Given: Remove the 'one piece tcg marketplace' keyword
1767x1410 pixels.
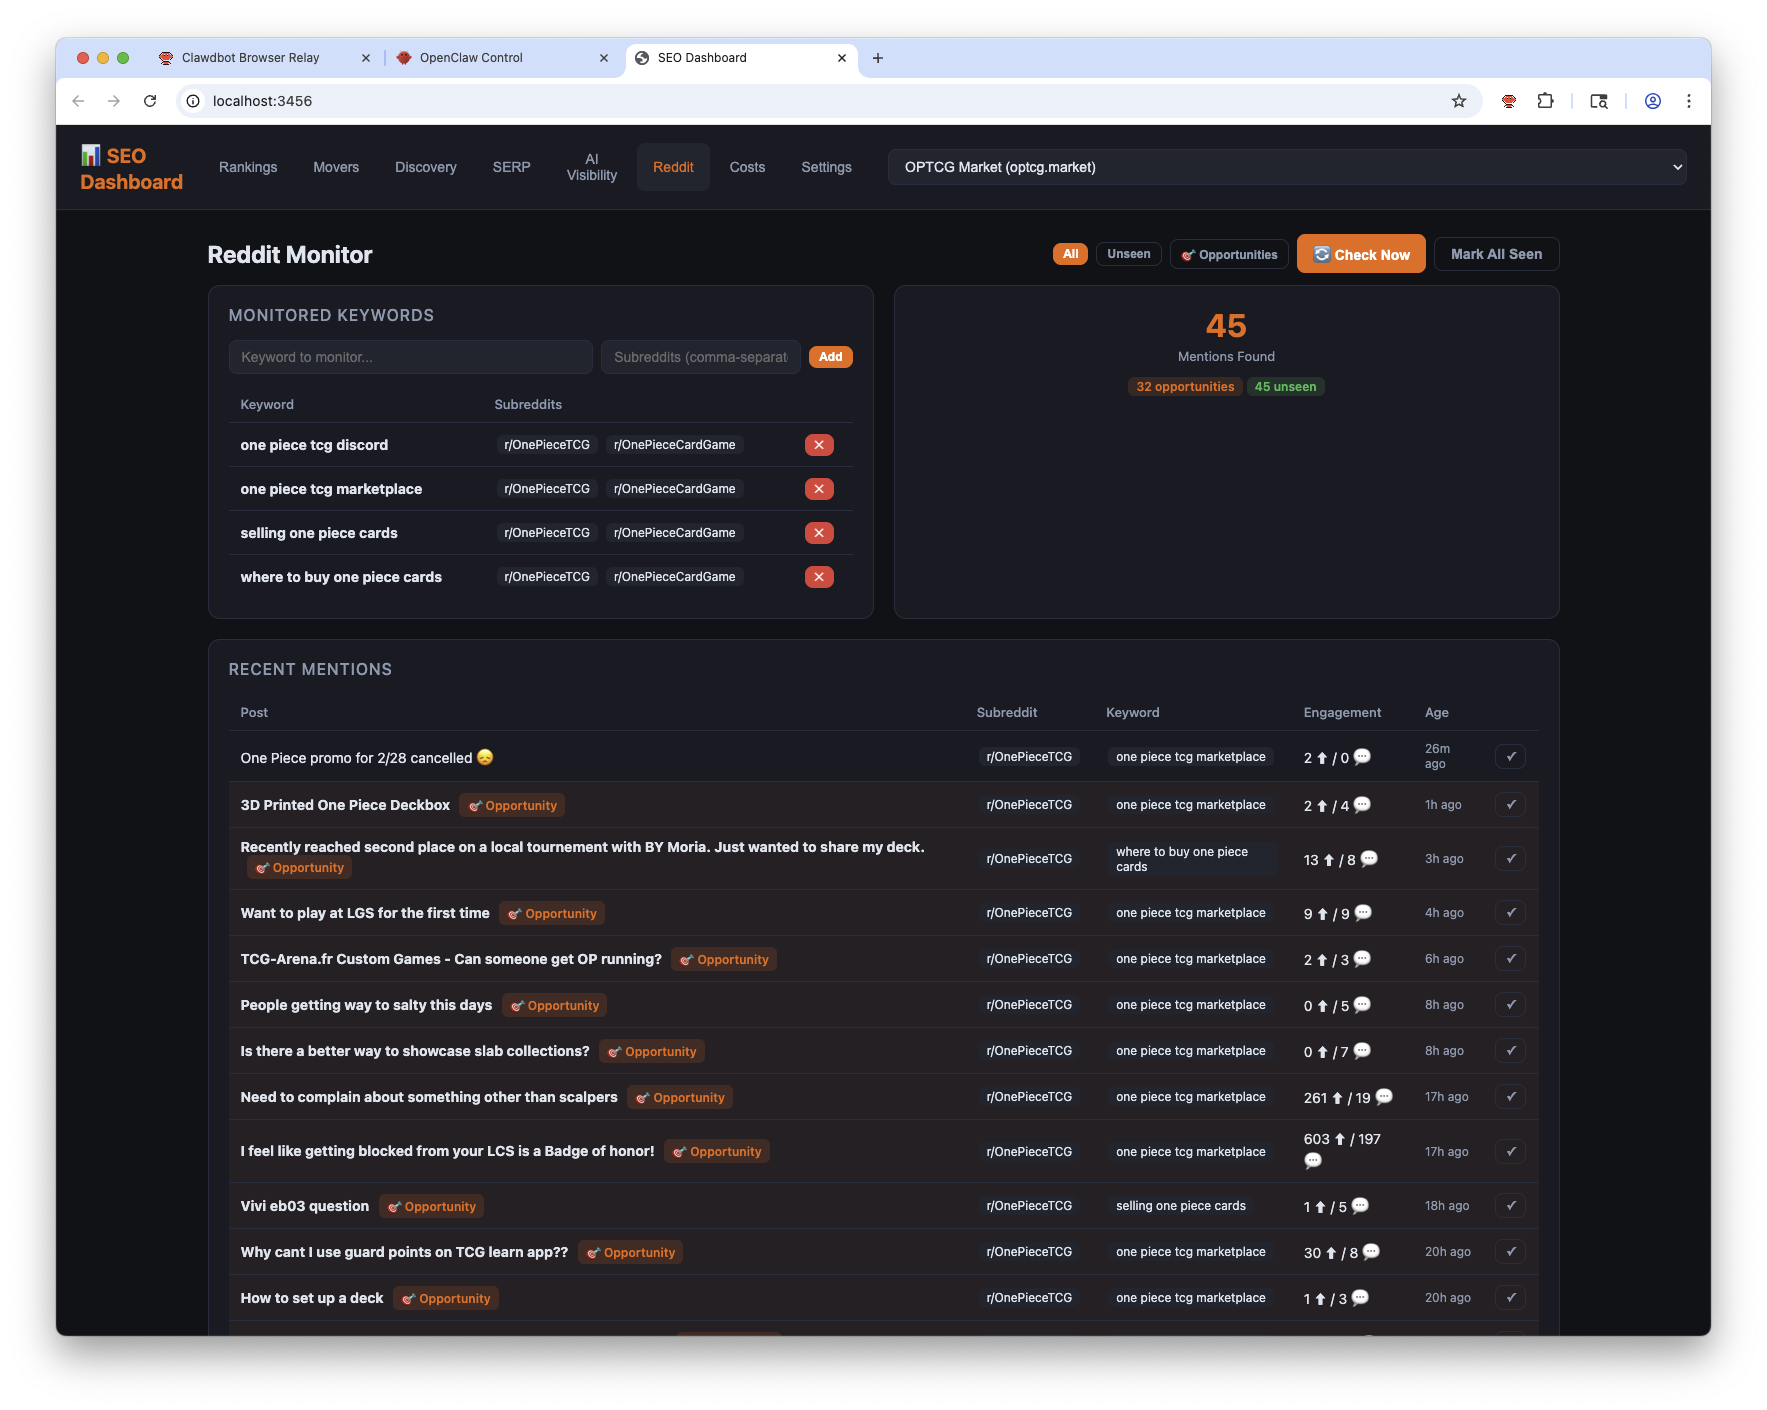Looking at the screenshot, I should [x=819, y=489].
